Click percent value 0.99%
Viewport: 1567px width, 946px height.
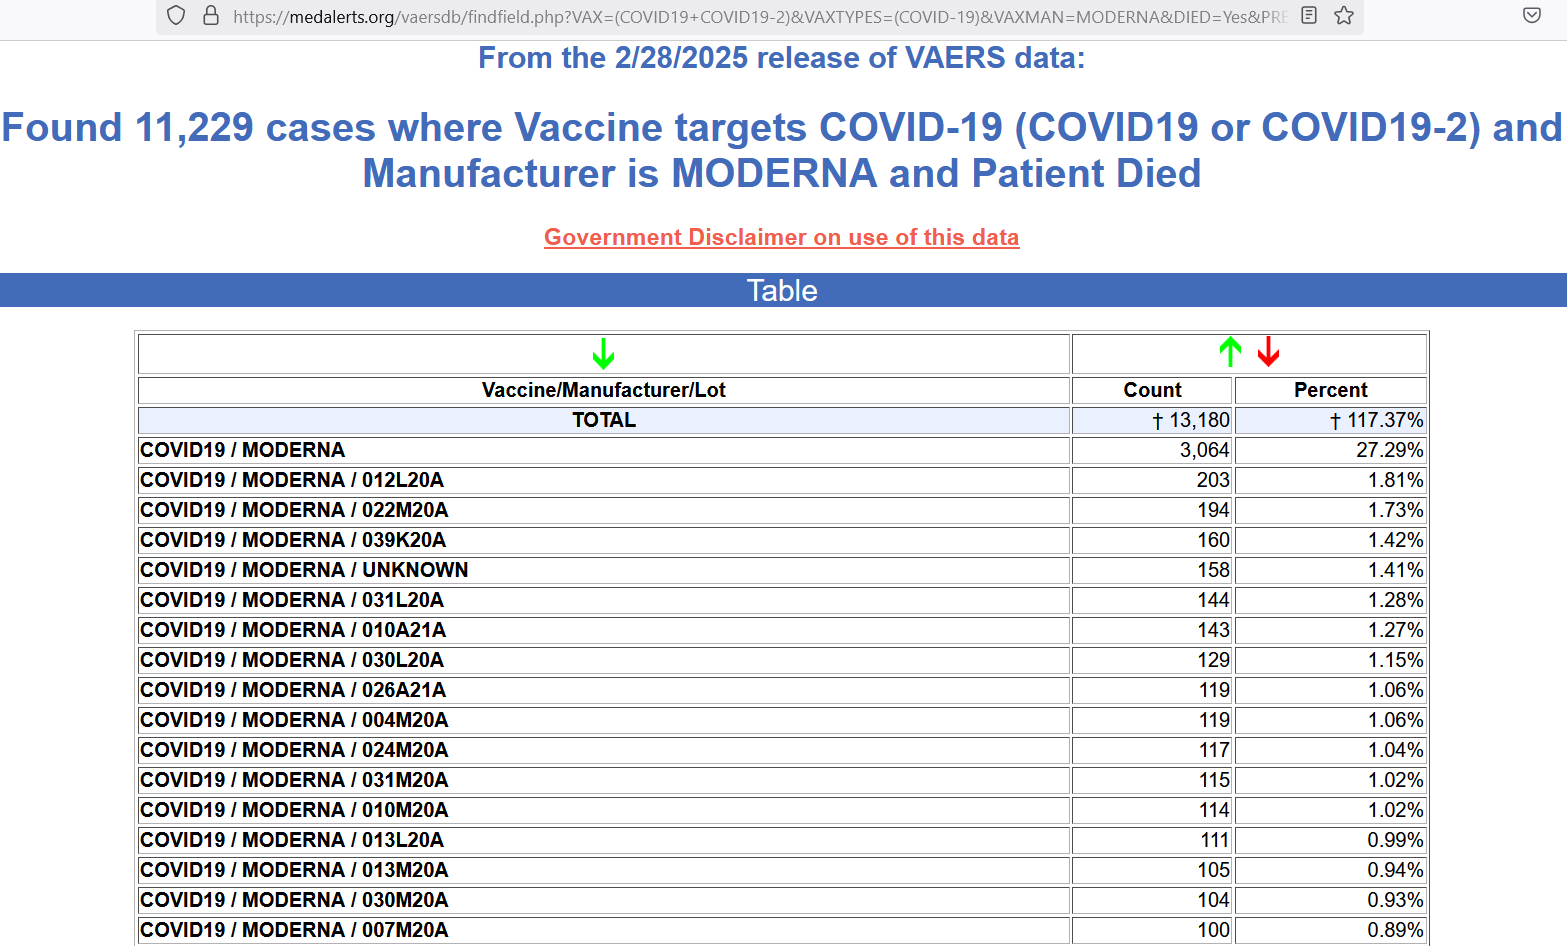pyautogui.click(x=1395, y=840)
